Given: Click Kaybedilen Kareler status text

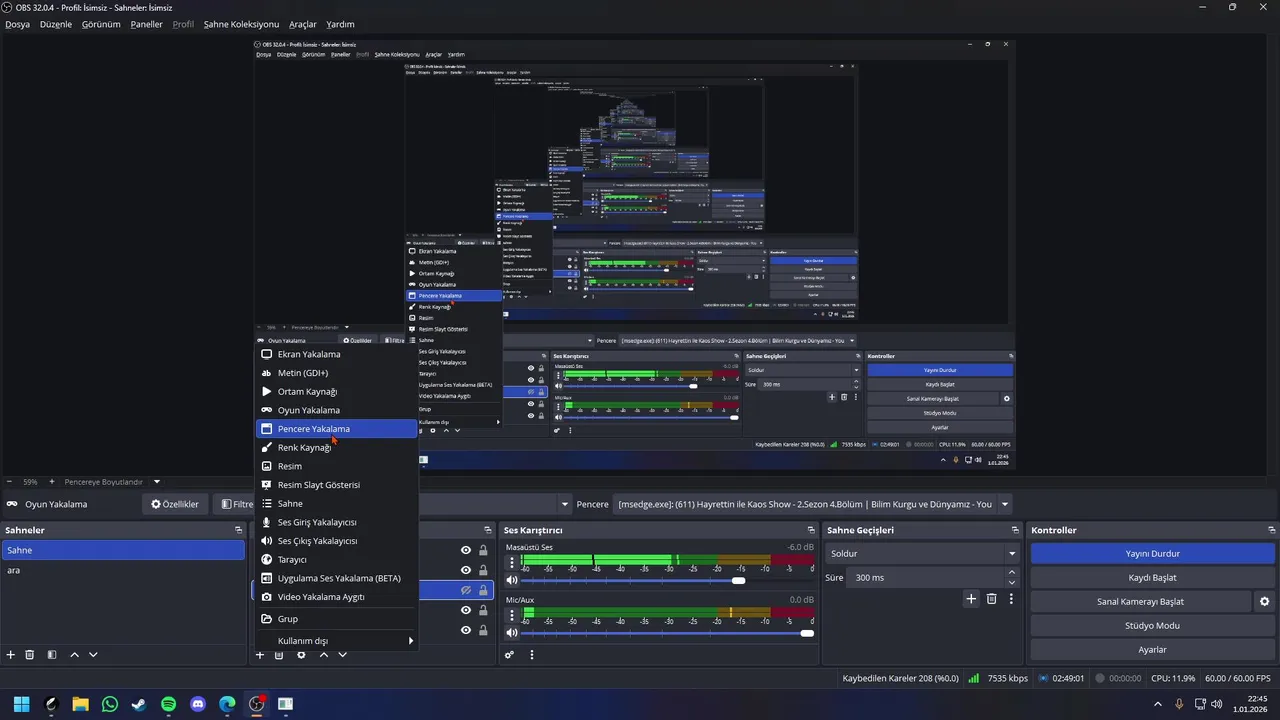Looking at the screenshot, I should [900, 678].
